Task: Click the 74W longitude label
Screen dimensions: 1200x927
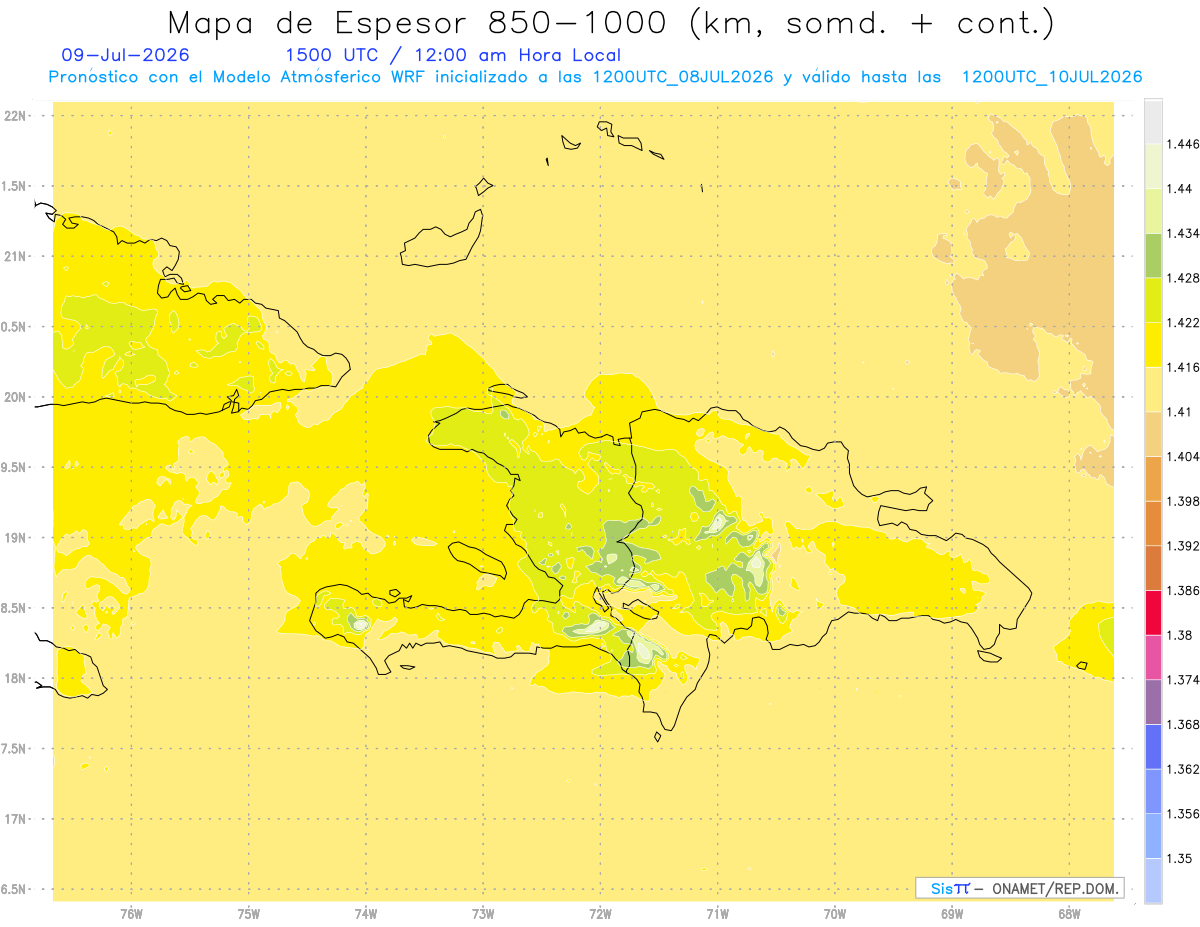Action: pyautogui.click(x=366, y=914)
